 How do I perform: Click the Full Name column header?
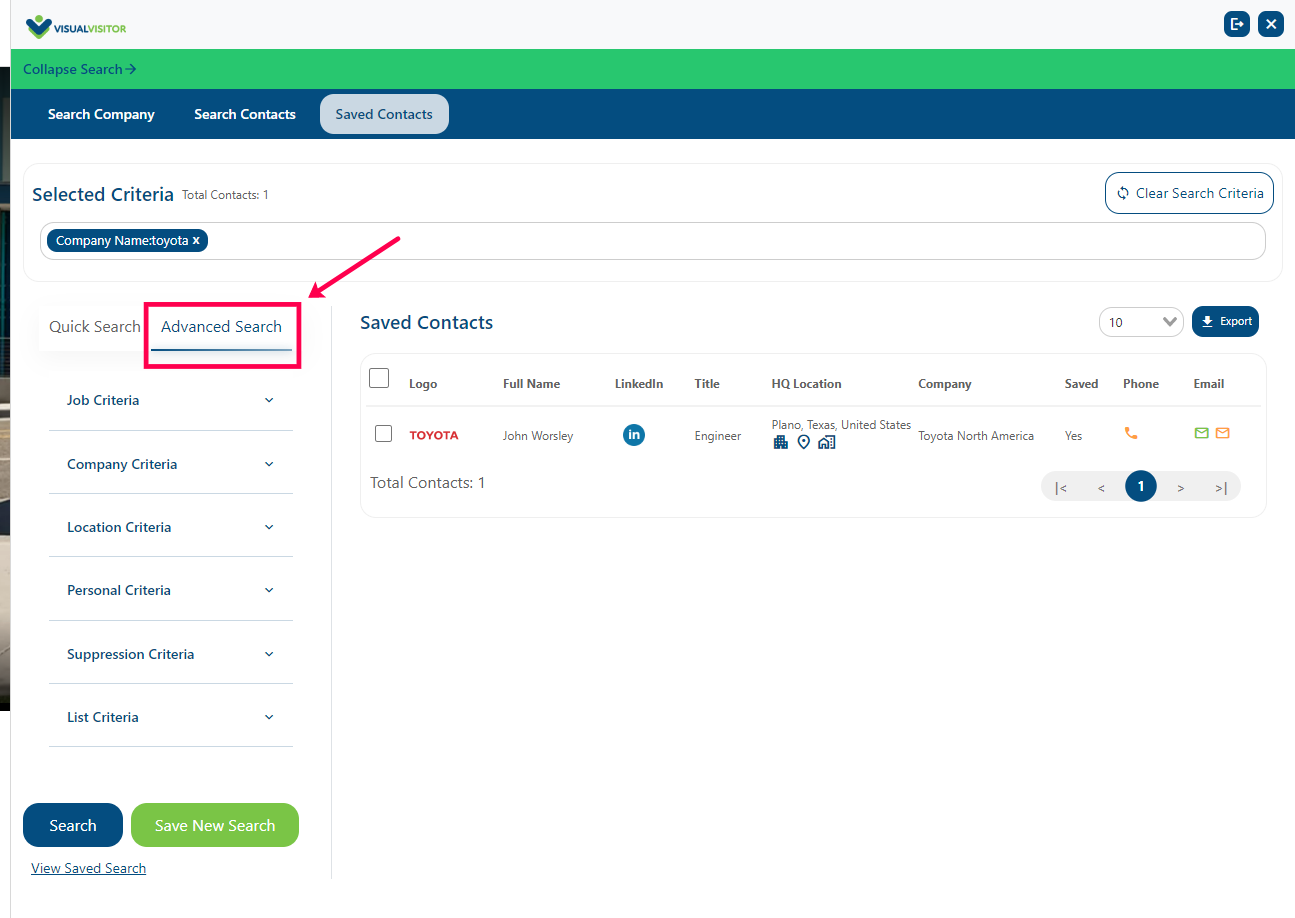point(531,384)
